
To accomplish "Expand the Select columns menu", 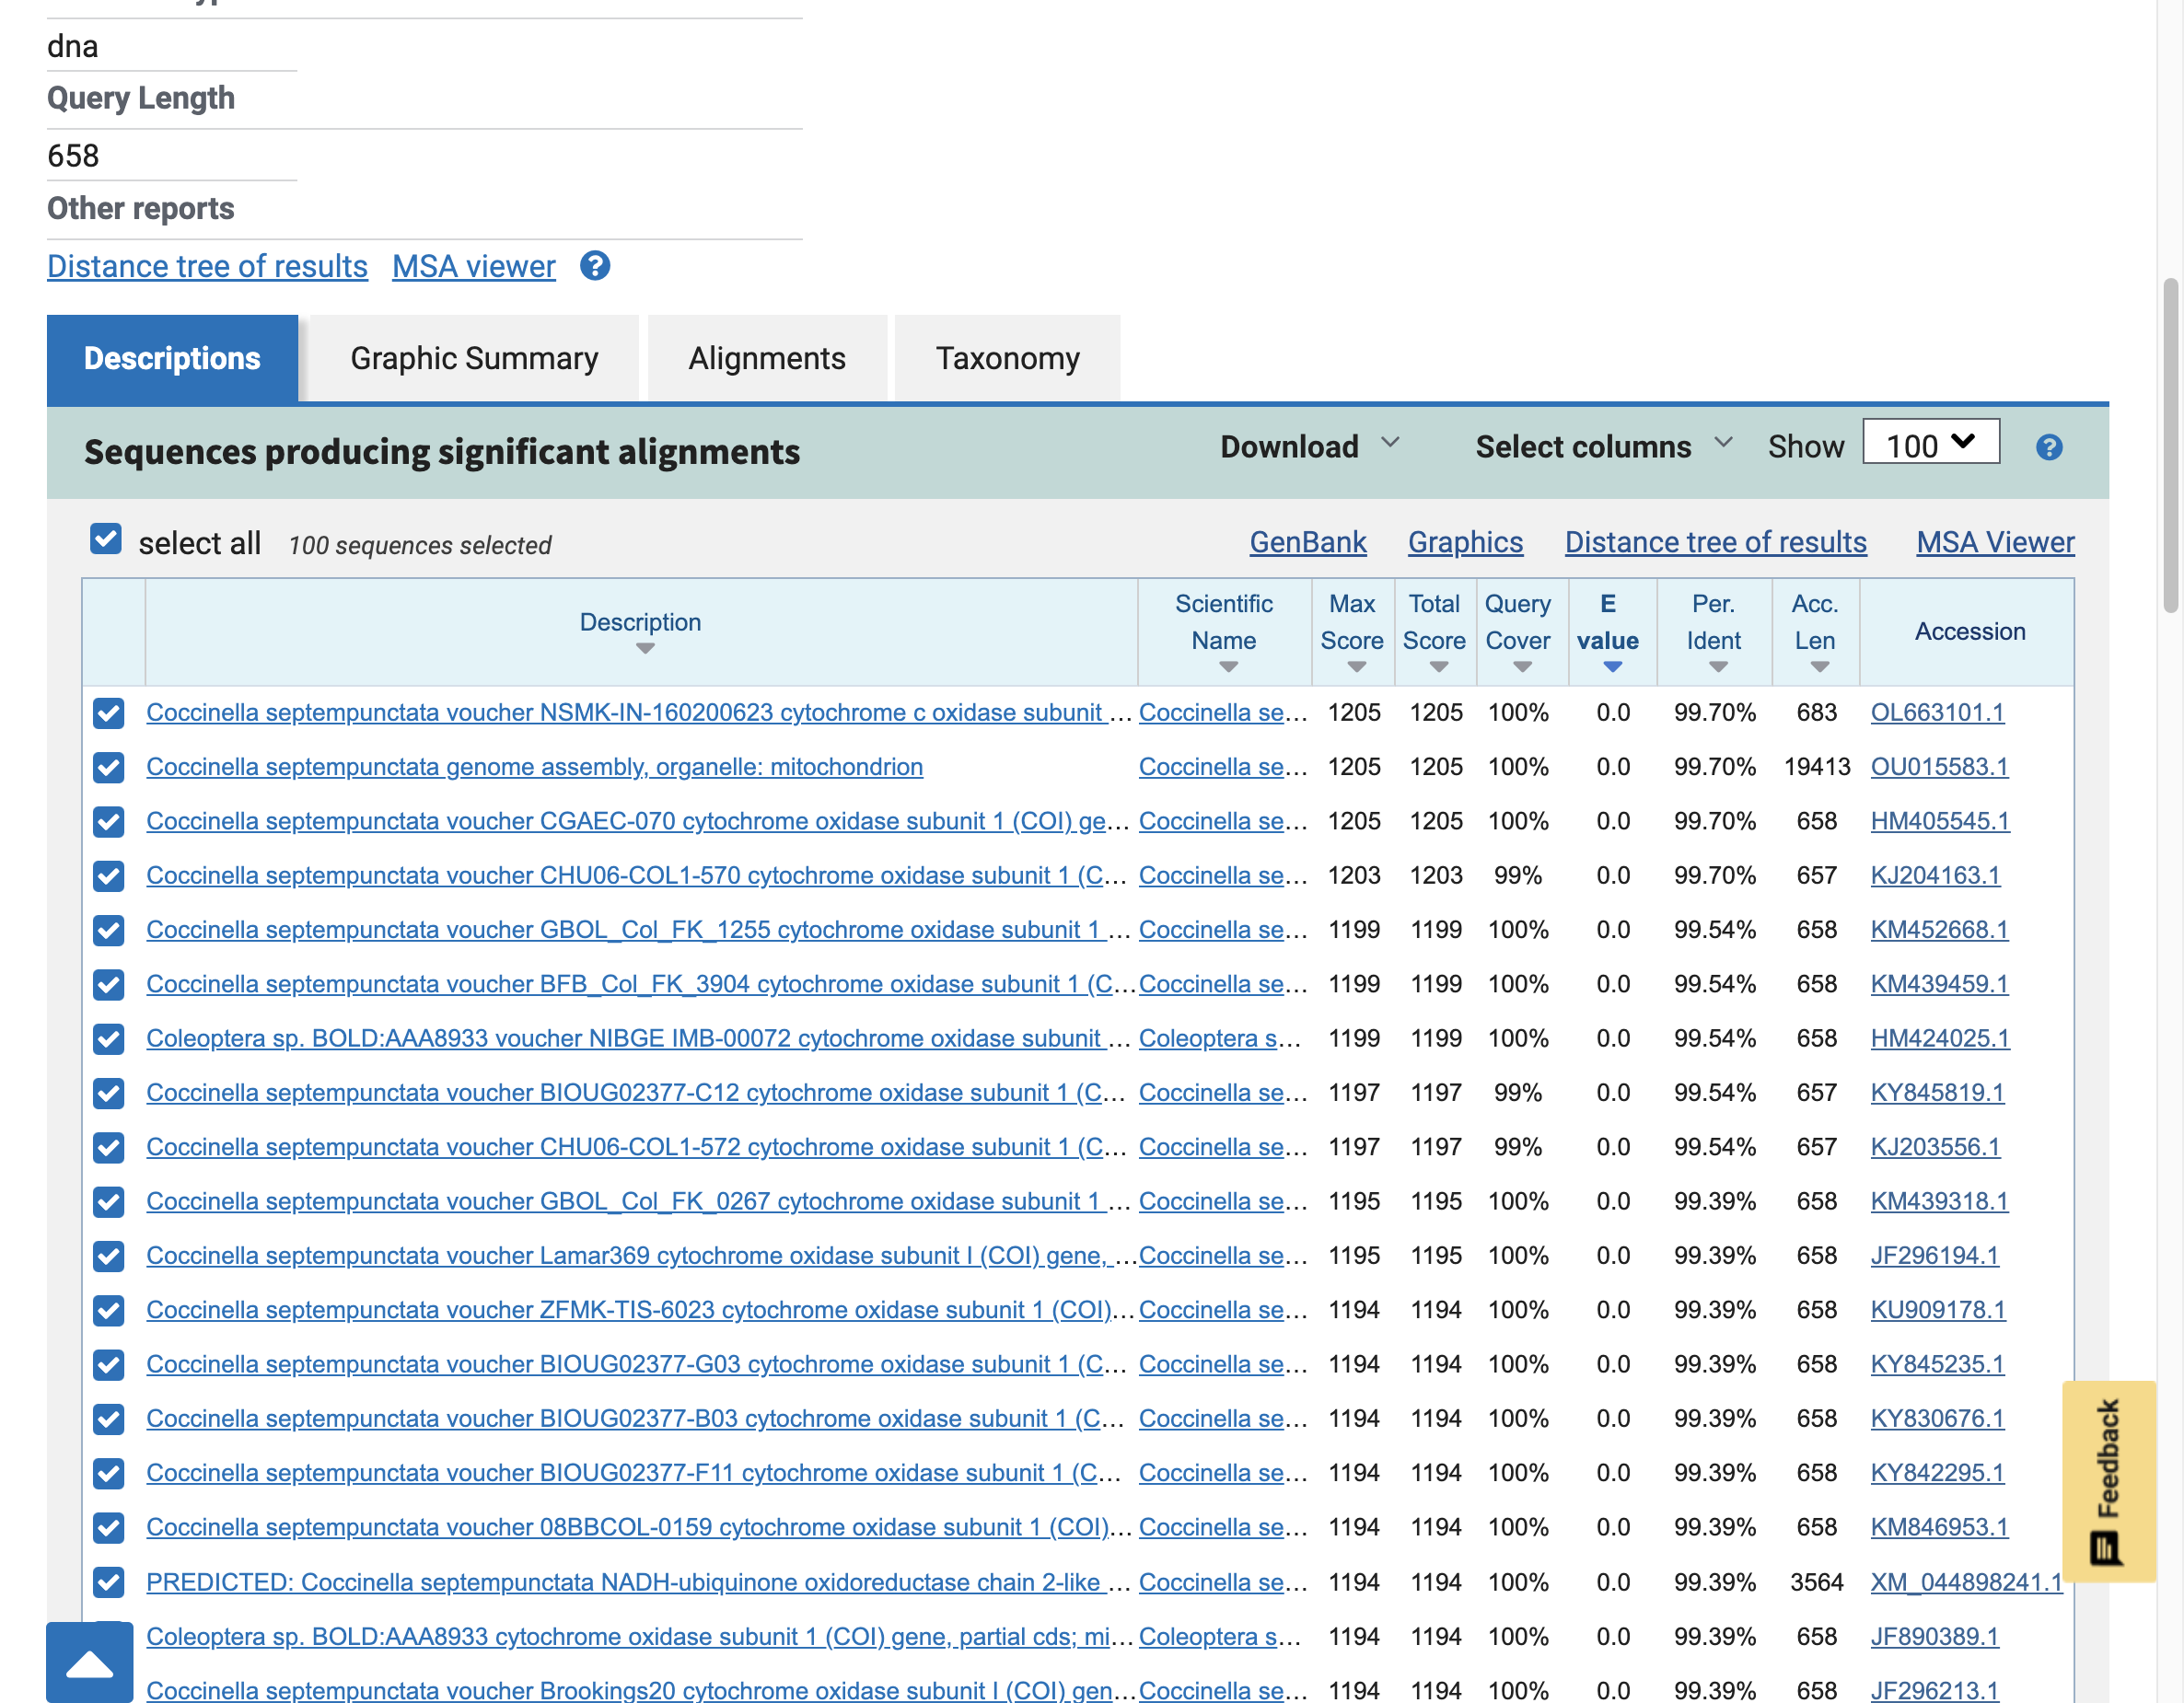I will 1603,446.
